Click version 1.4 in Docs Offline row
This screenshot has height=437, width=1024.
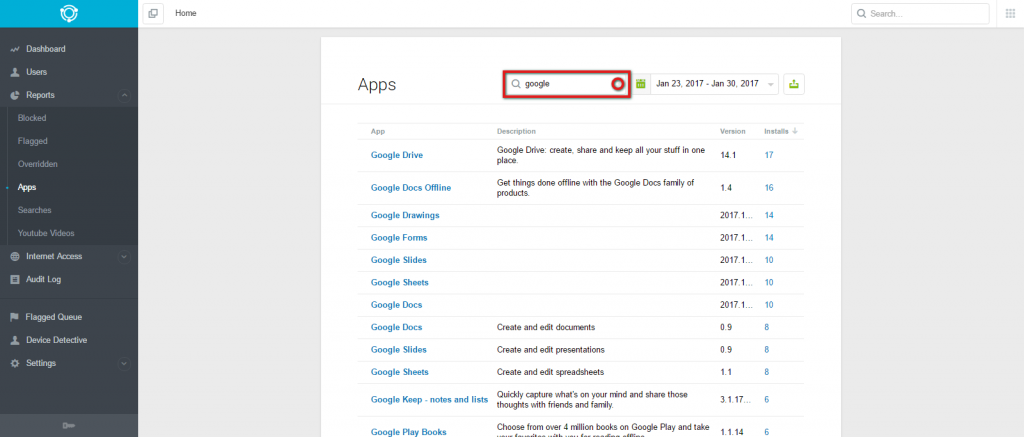pos(725,188)
